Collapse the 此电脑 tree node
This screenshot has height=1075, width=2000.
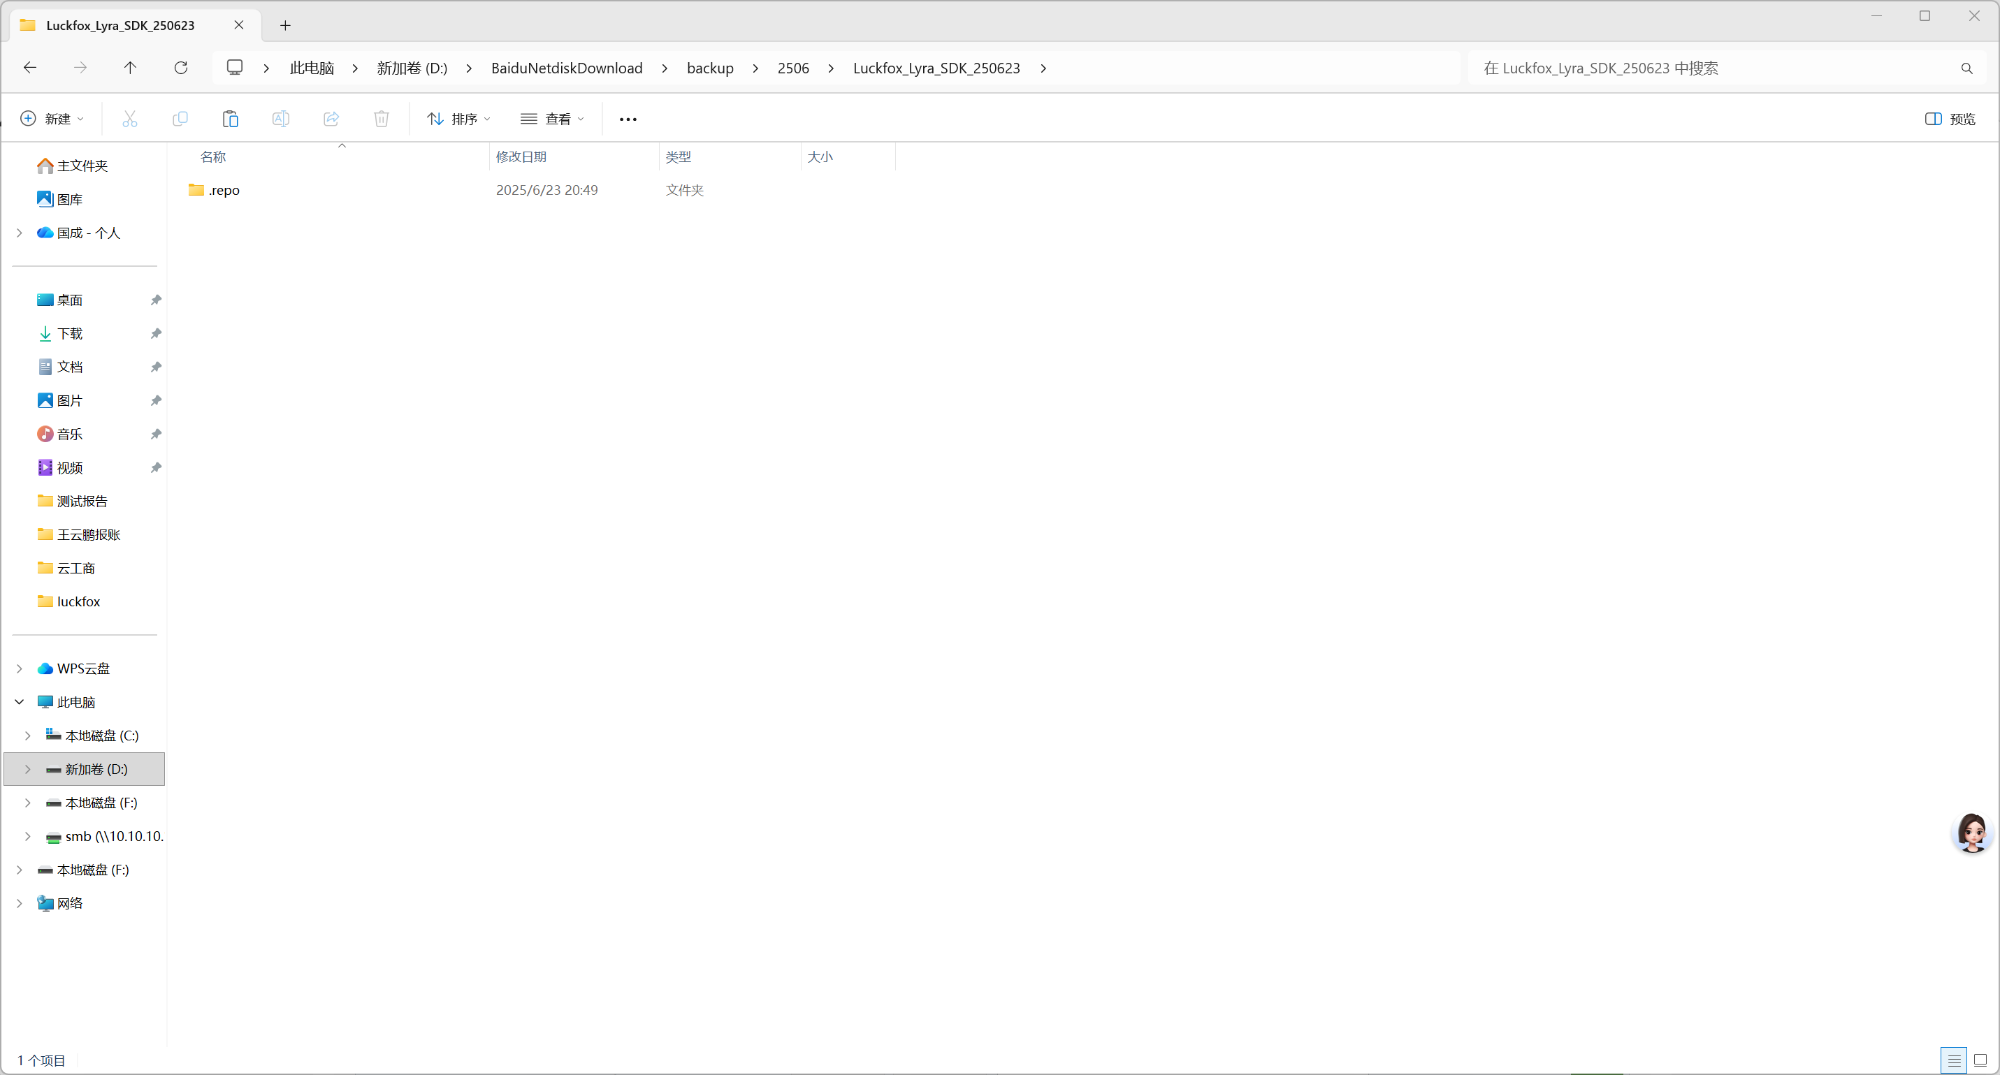click(19, 702)
